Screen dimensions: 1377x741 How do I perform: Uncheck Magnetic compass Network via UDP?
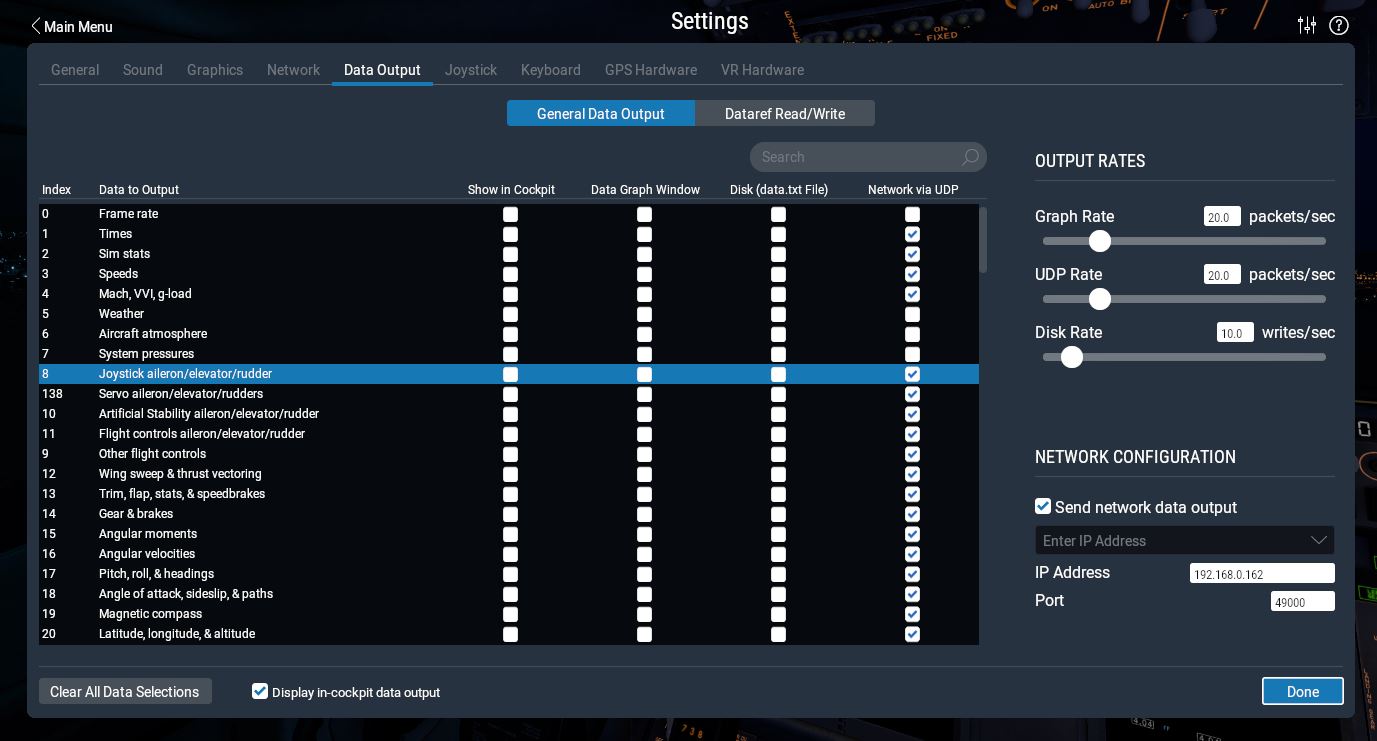[x=912, y=614]
